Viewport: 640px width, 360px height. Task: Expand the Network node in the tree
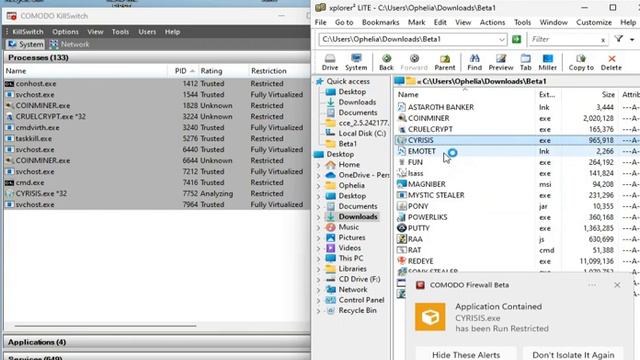318,290
